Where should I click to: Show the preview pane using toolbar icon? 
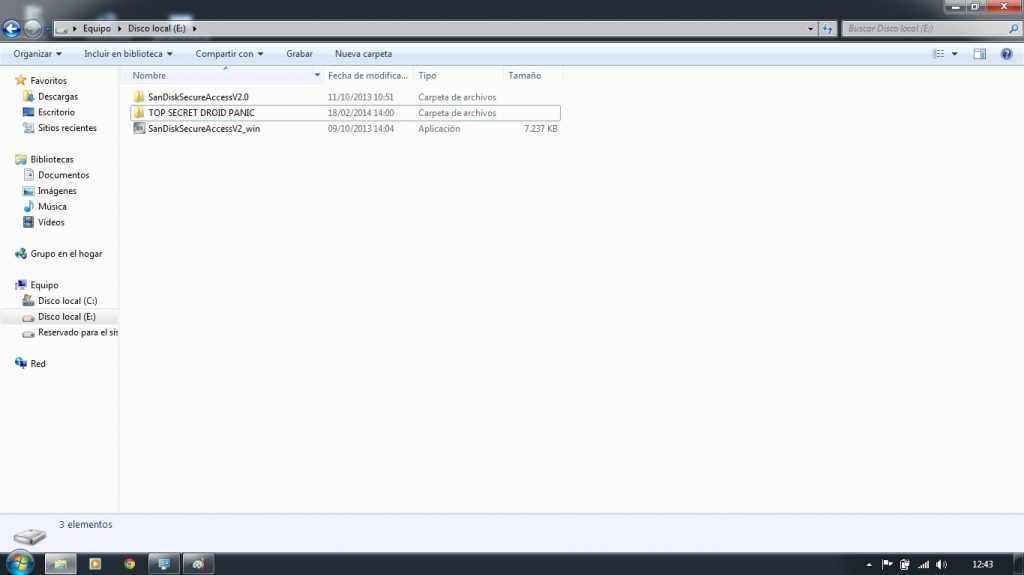click(x=980, y=54)
